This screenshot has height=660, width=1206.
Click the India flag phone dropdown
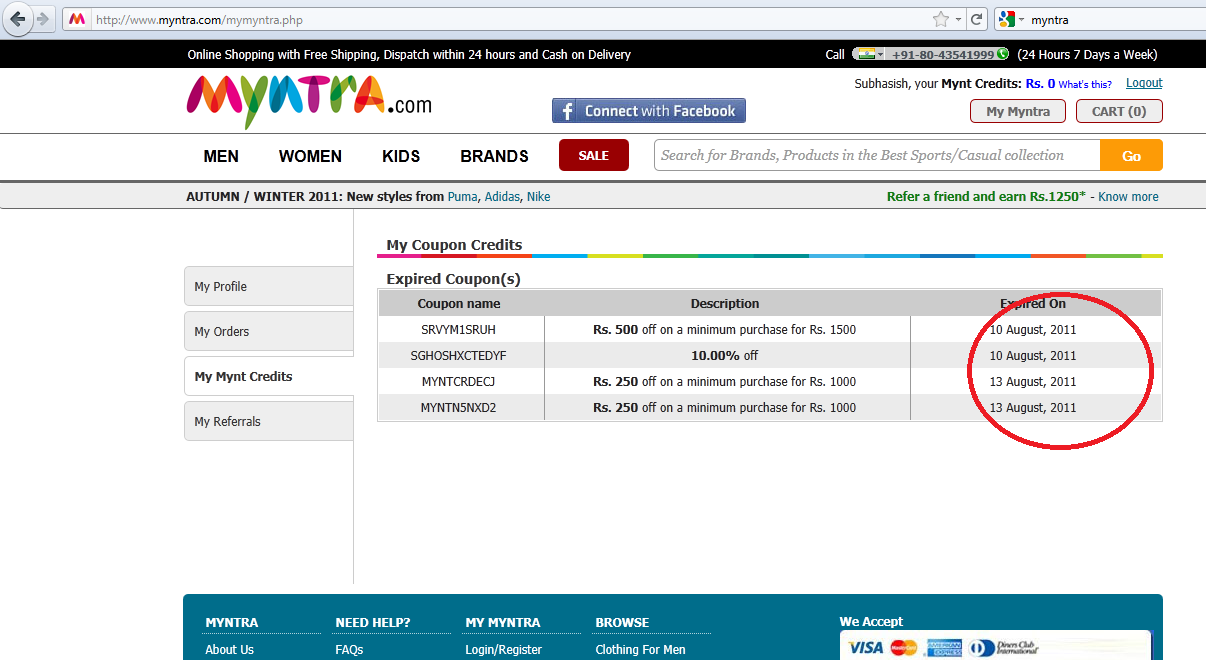pyautogui.click(x=868, y=55)
